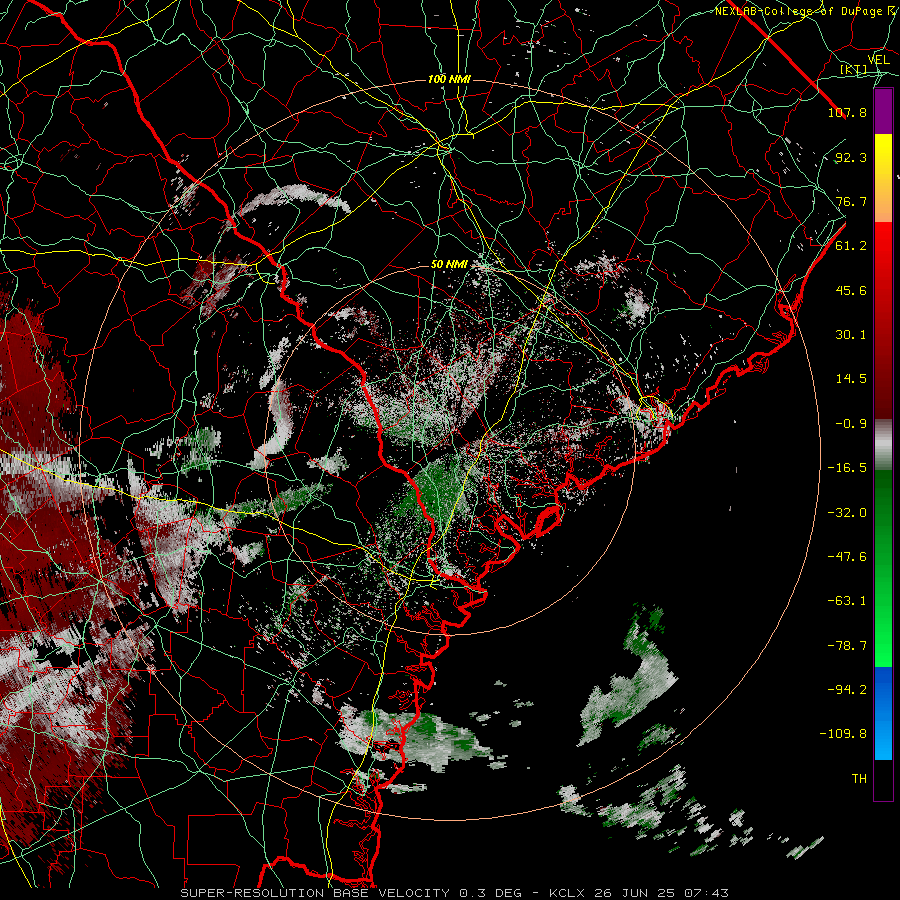Click the blue segment of the color bar
900x900 pixels.
[x=883, y=713]
